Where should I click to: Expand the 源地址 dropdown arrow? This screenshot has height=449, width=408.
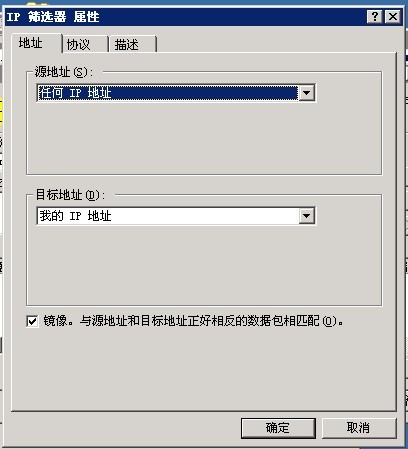tap(306, 93)
